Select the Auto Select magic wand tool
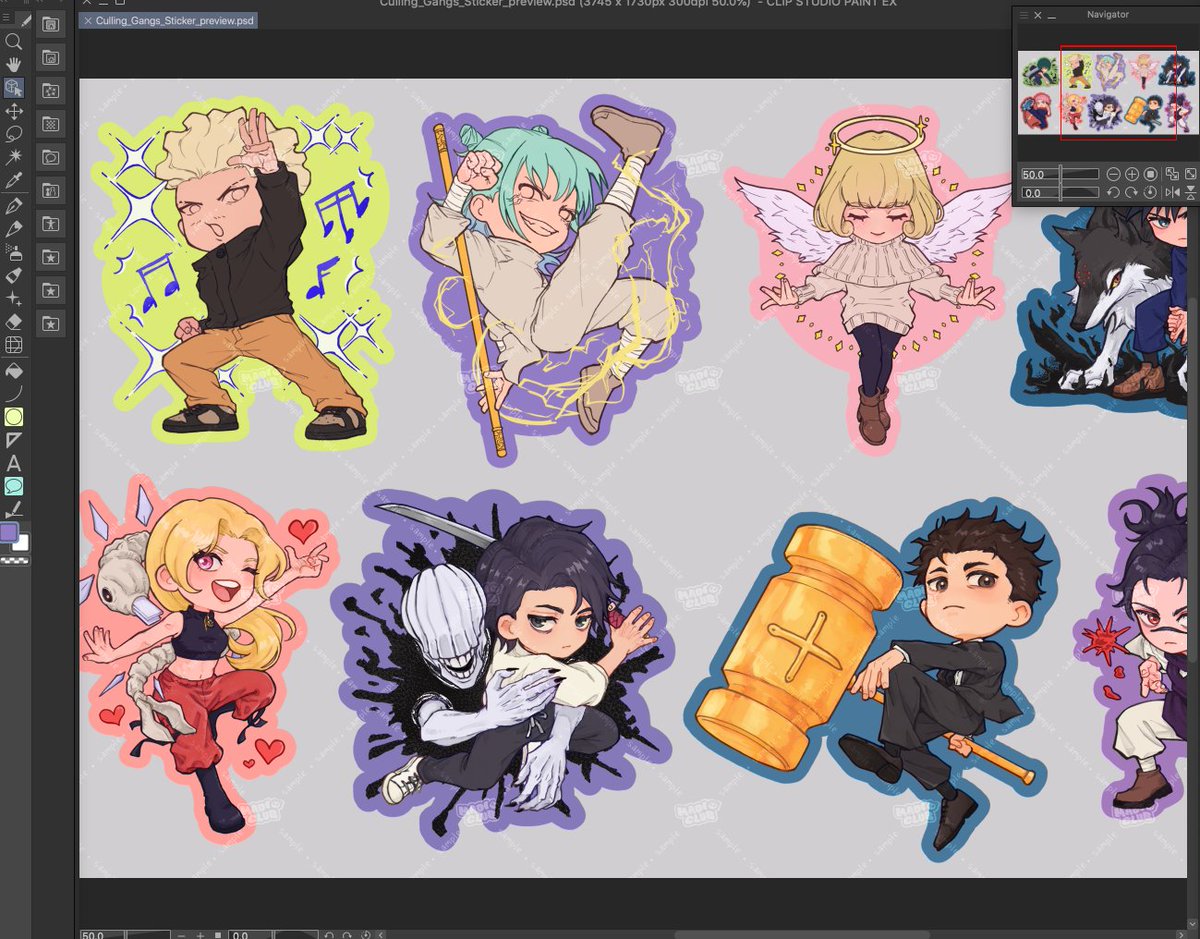The height and width of the screenshot is (939, 1200). [13, 157]
